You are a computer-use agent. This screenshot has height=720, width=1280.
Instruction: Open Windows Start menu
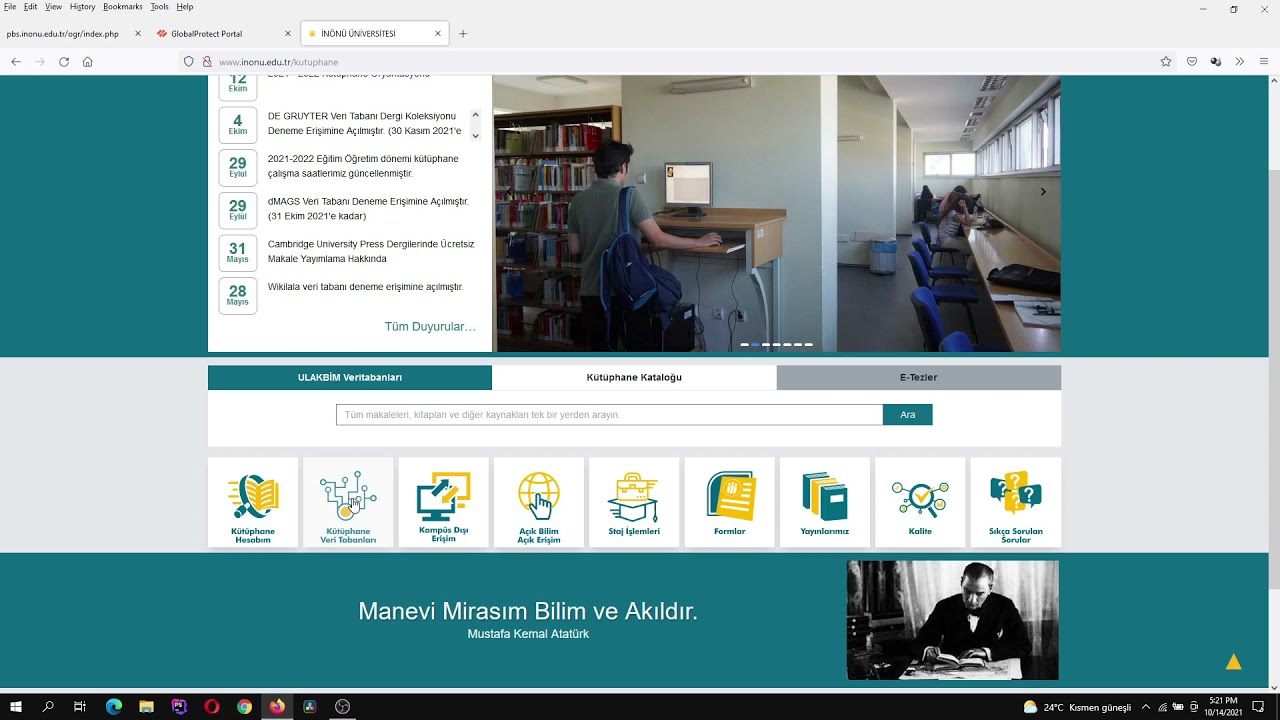[x=16, y=707]
